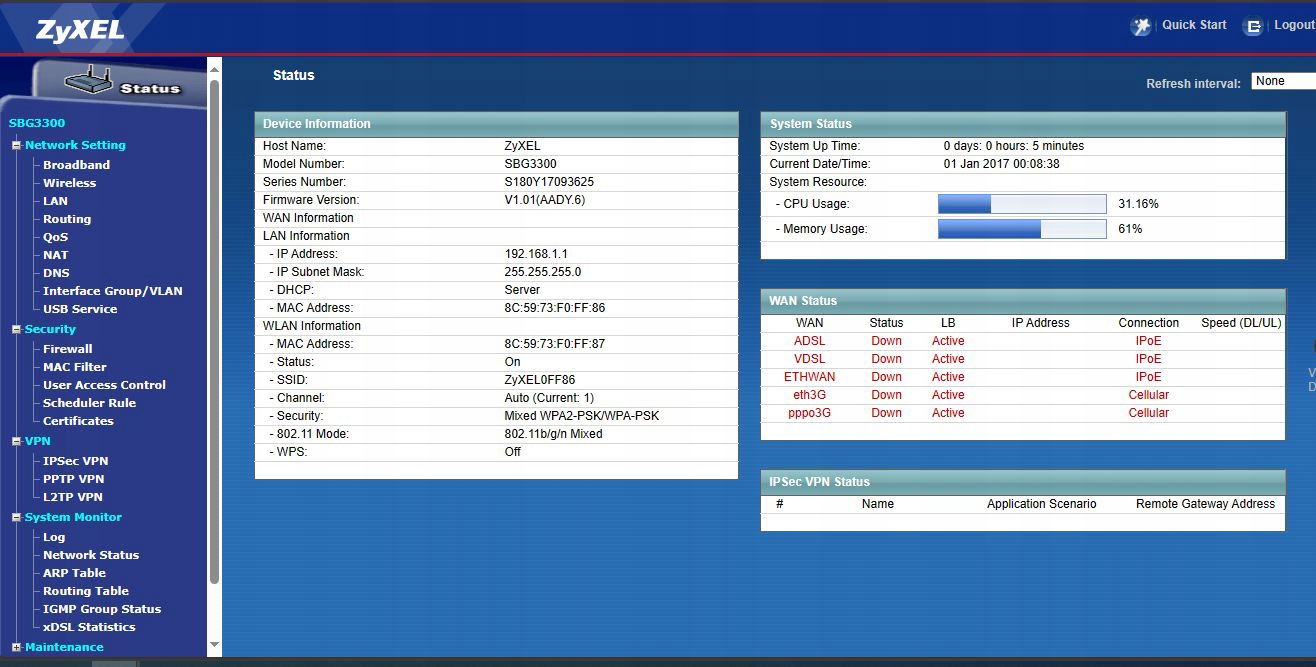The height and width of the screenshot is (667, 1316).
Task: Click the Security heading link
Action: [x=50, y=329]
